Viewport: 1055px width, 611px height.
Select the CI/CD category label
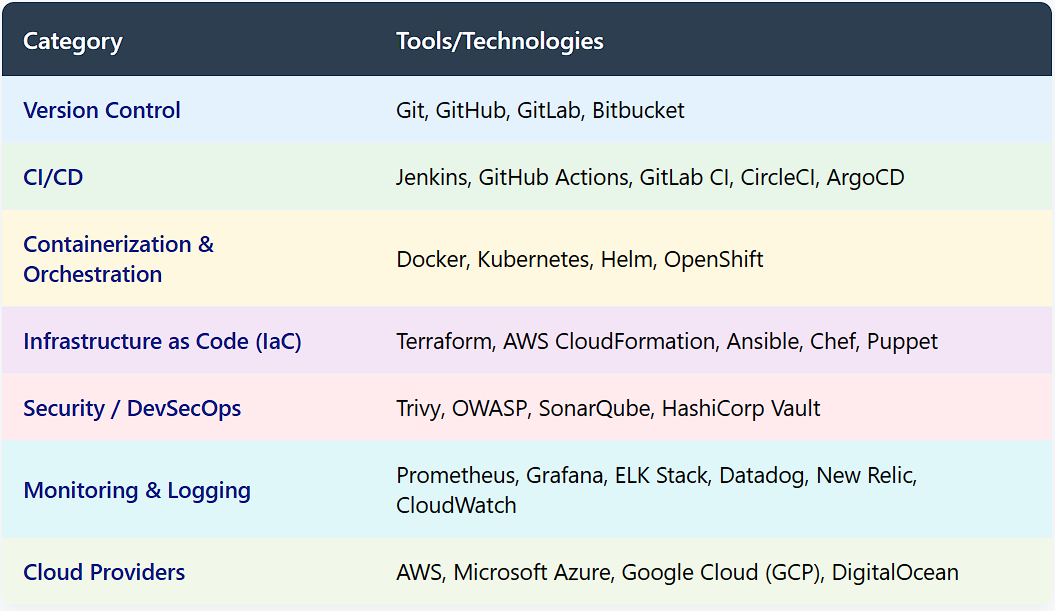(53, 177)
